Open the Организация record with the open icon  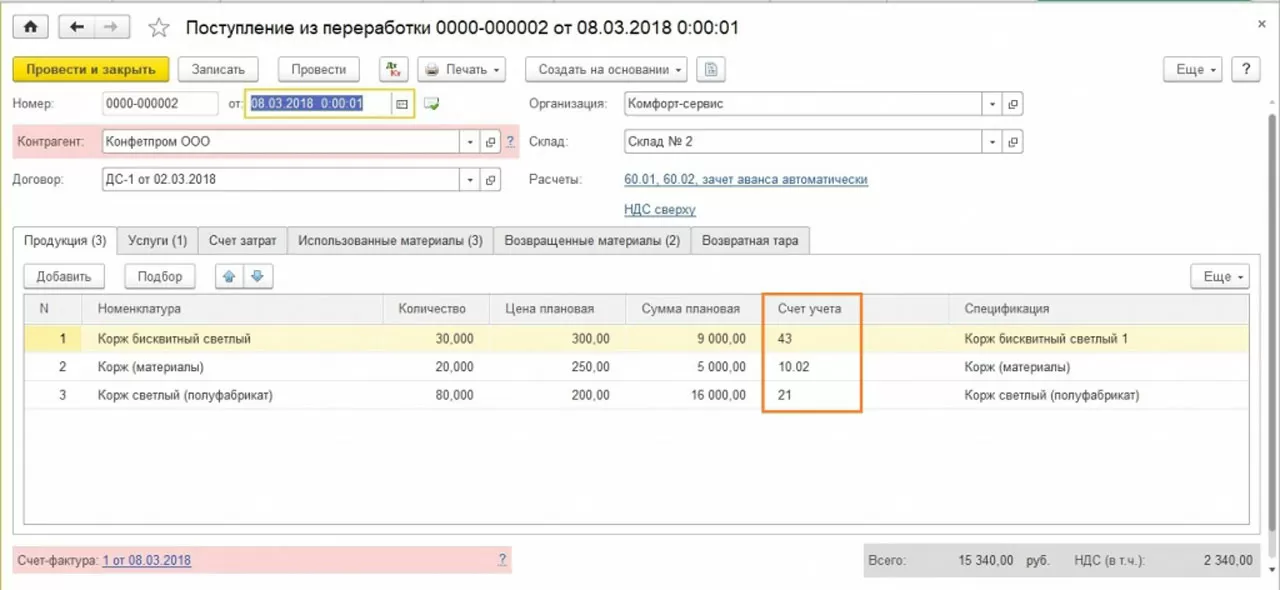point(1013,104)
